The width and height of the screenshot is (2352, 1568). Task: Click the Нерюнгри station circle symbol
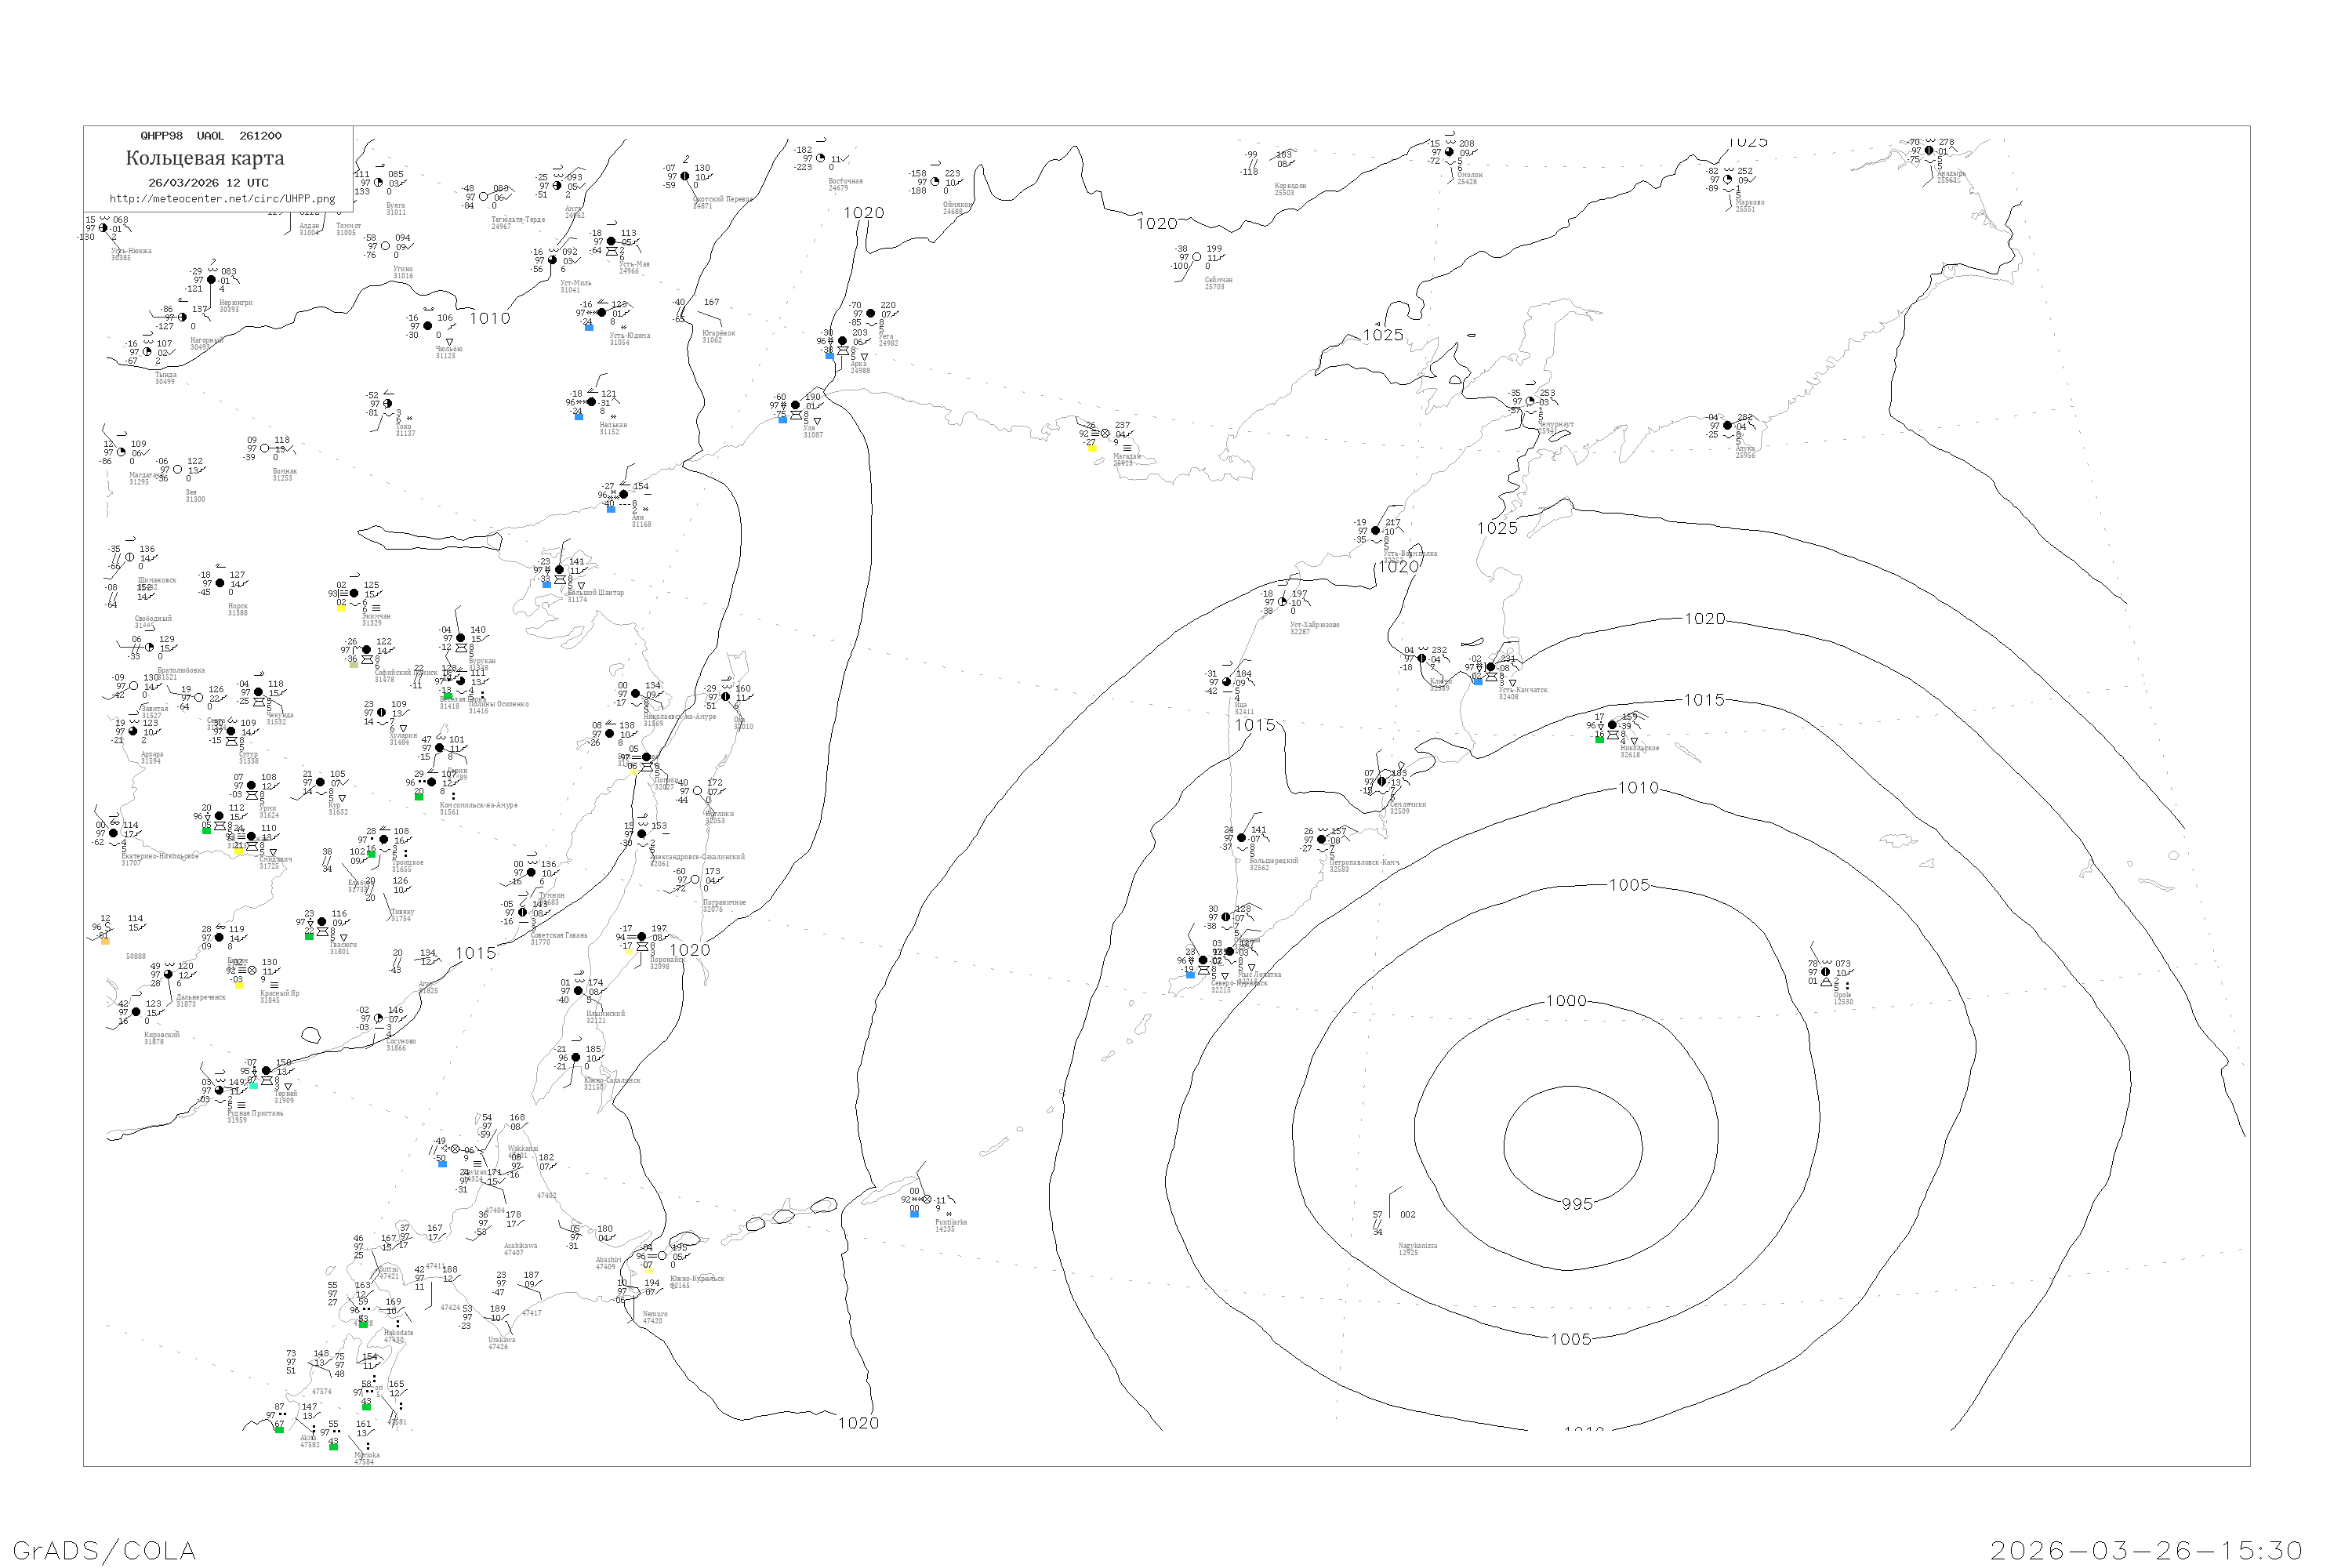[x=211, y=280]
